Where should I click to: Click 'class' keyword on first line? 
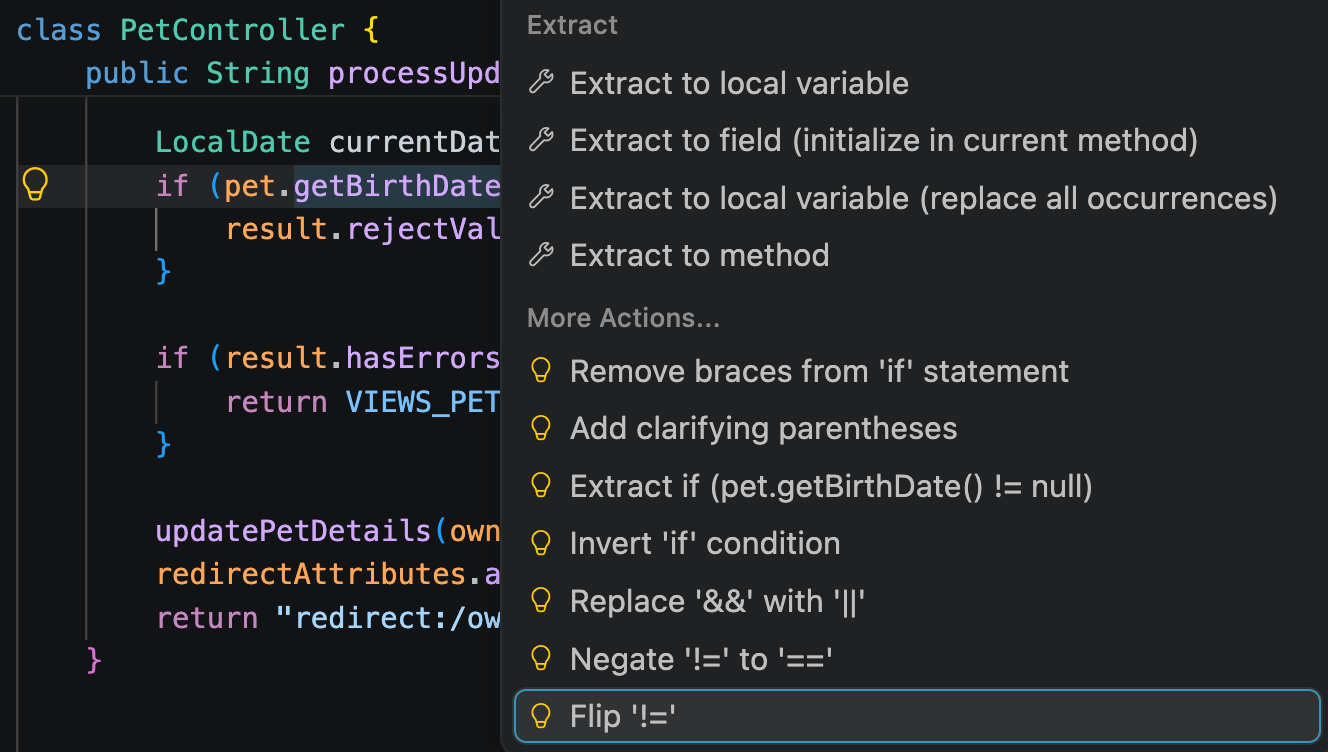click(x=59, y=29)
